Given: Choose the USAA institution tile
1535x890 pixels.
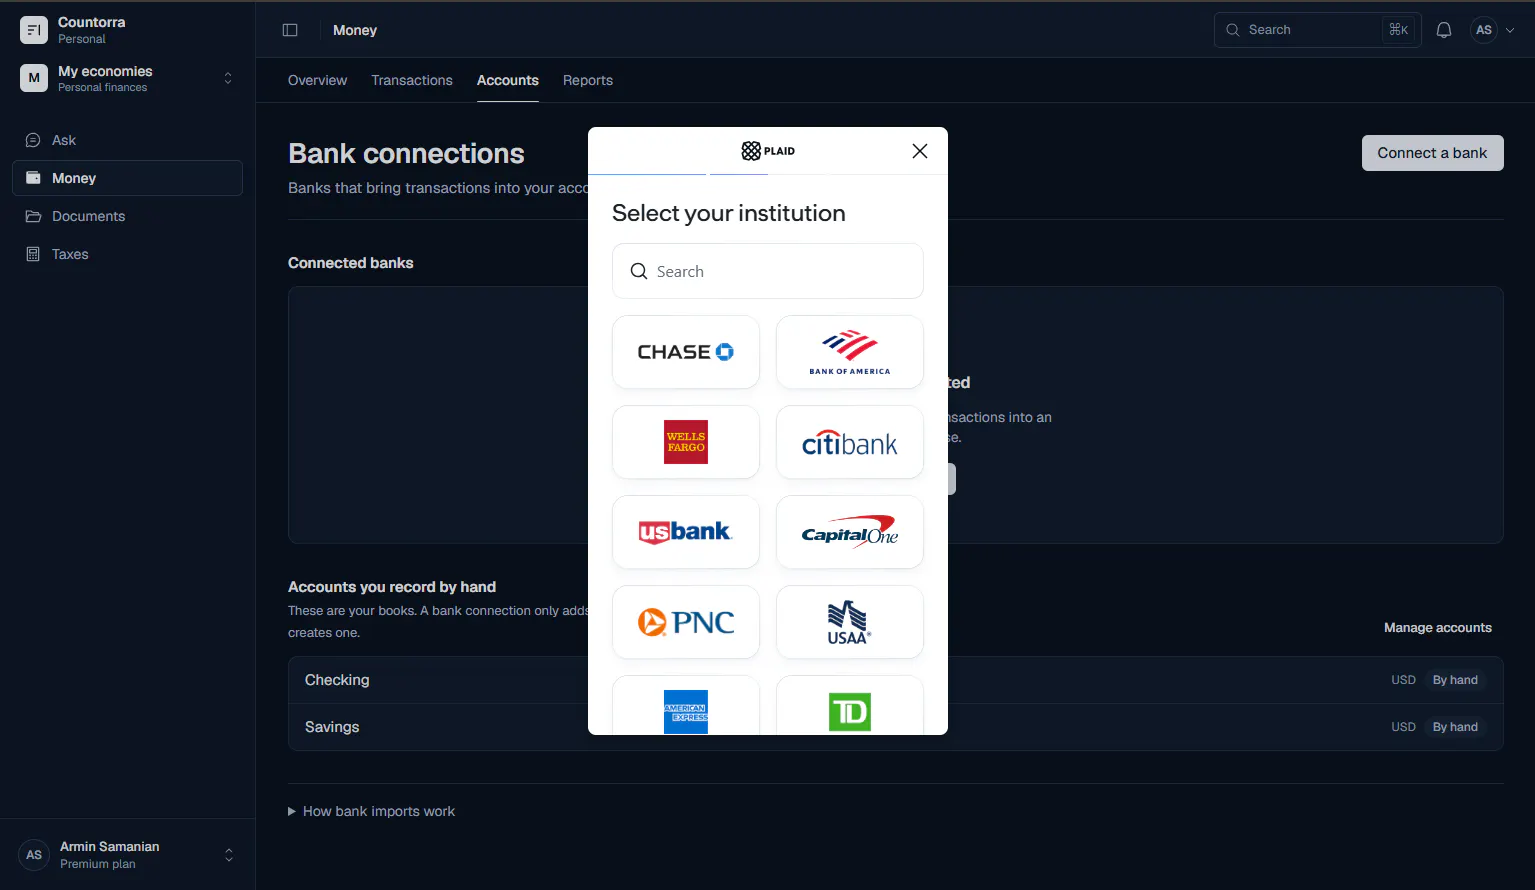Looking at the screenshot, I should 850,622.
